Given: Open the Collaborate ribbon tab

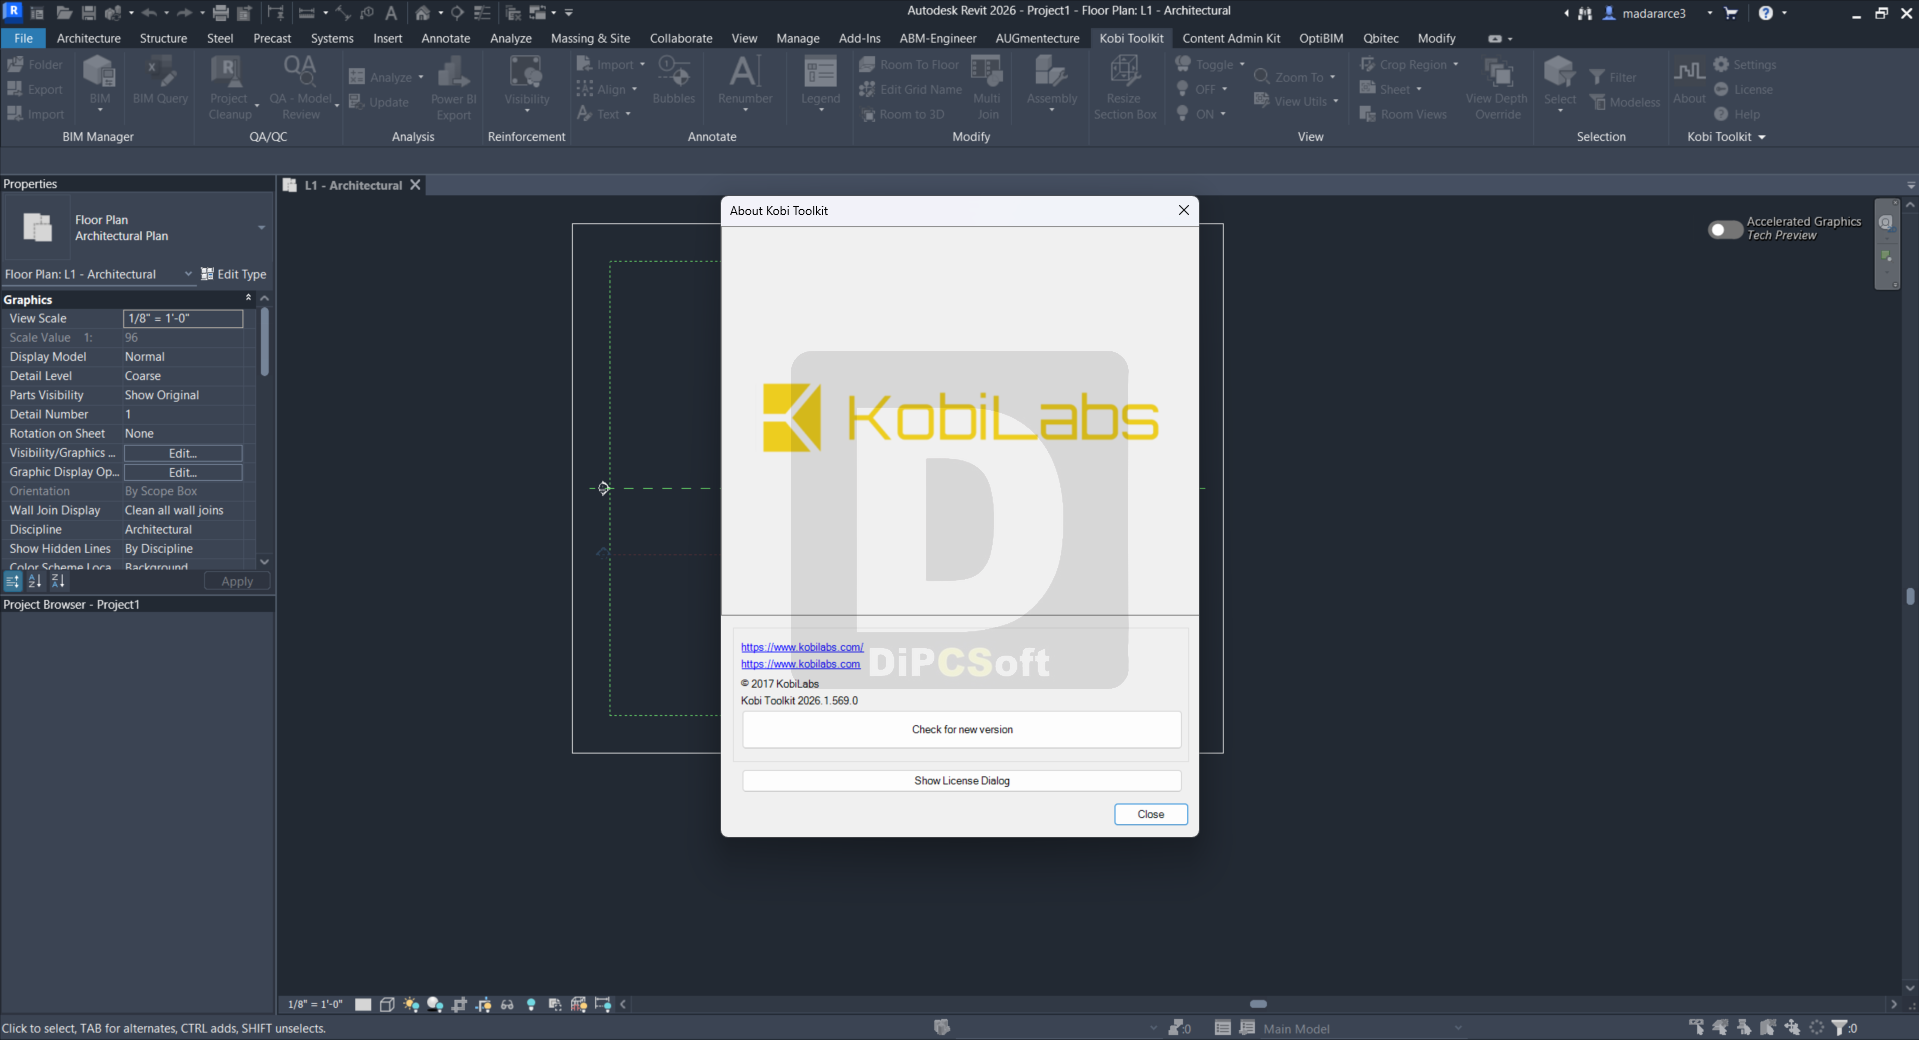Looking at the screenshot, I should click(x=681, y=38).
